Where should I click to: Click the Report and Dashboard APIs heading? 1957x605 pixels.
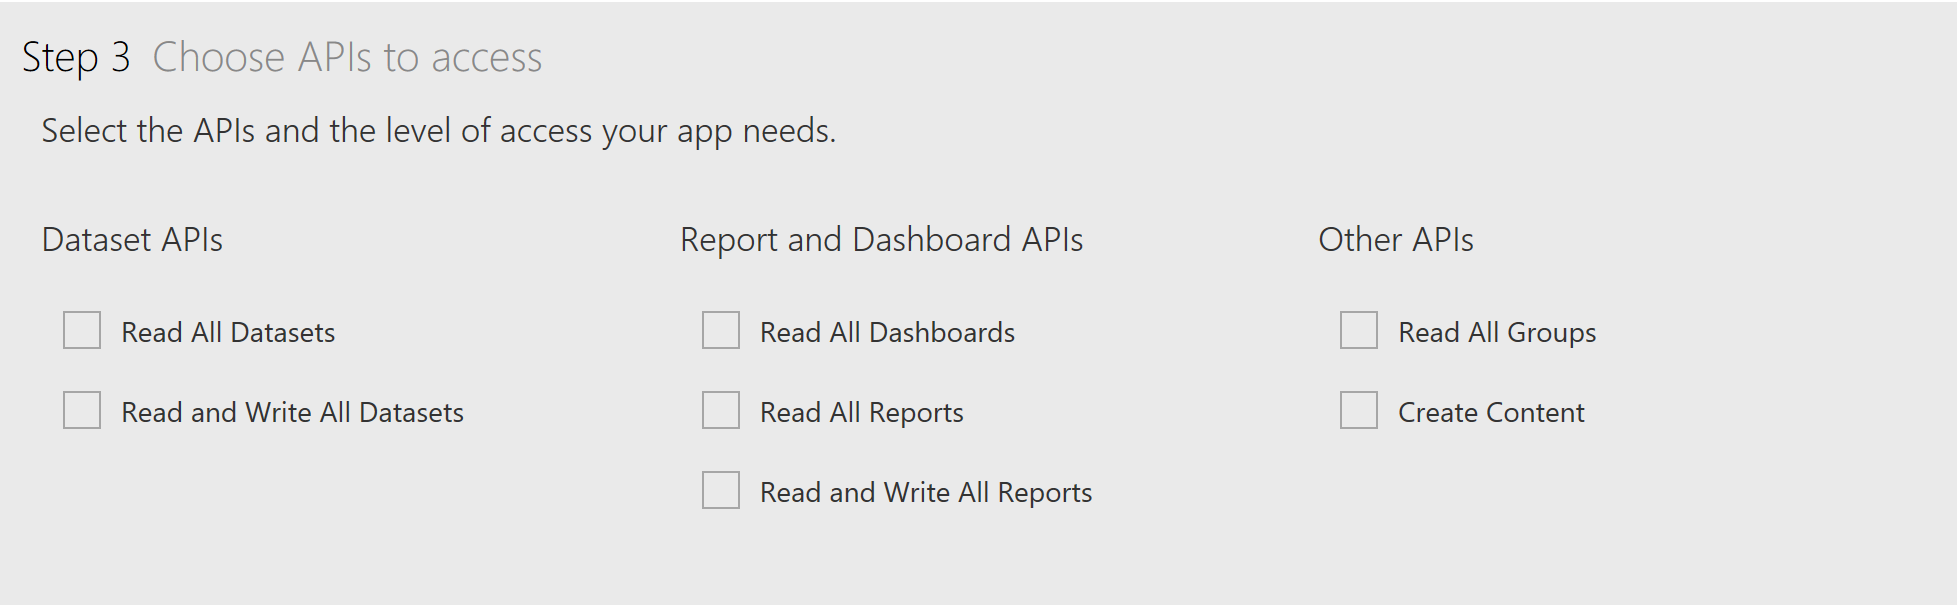(x=881, y=240)
